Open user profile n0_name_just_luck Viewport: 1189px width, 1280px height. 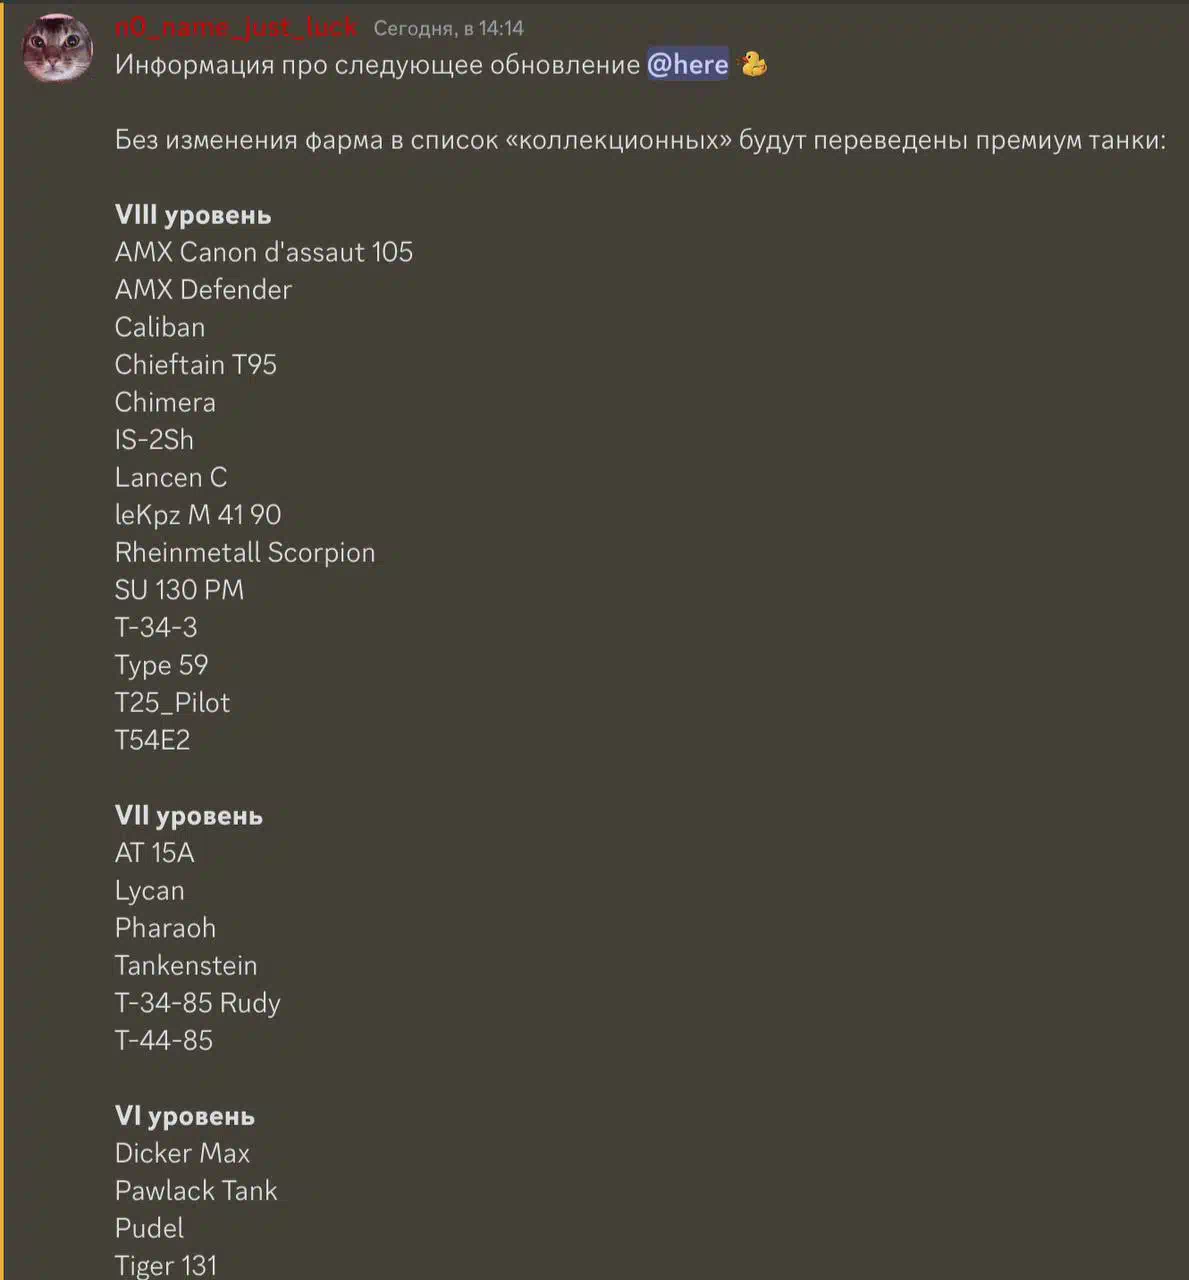(236, 27)
